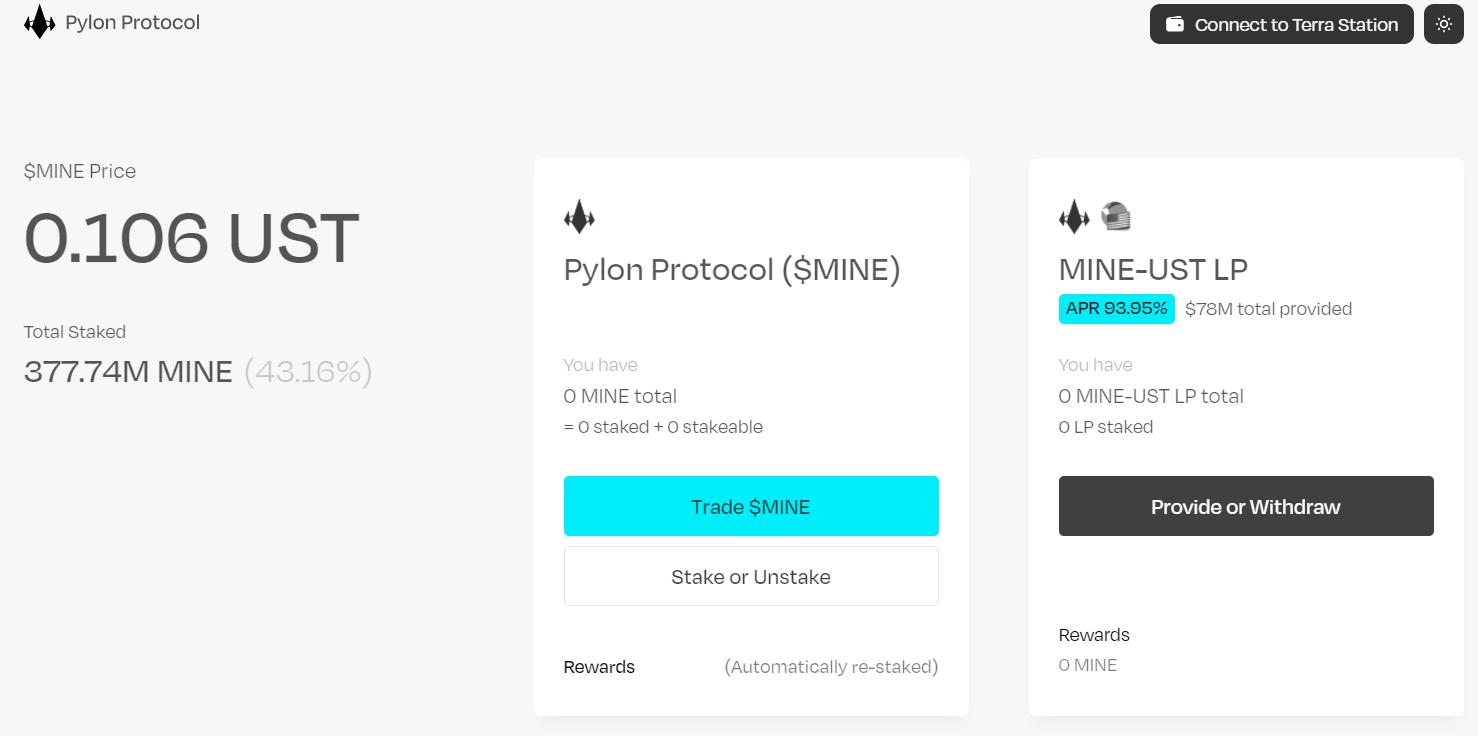Click the APR 93.95% badge
1478x736 pixels.
pos(1116,309)
